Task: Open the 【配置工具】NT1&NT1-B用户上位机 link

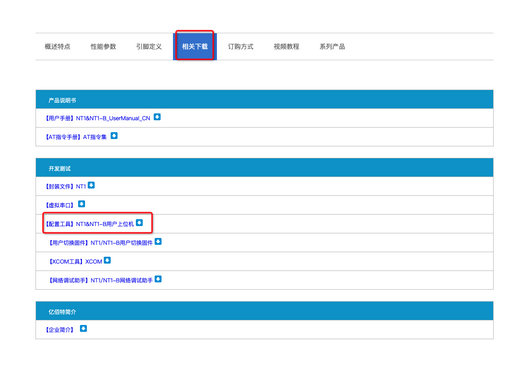Action: (89, 224)
